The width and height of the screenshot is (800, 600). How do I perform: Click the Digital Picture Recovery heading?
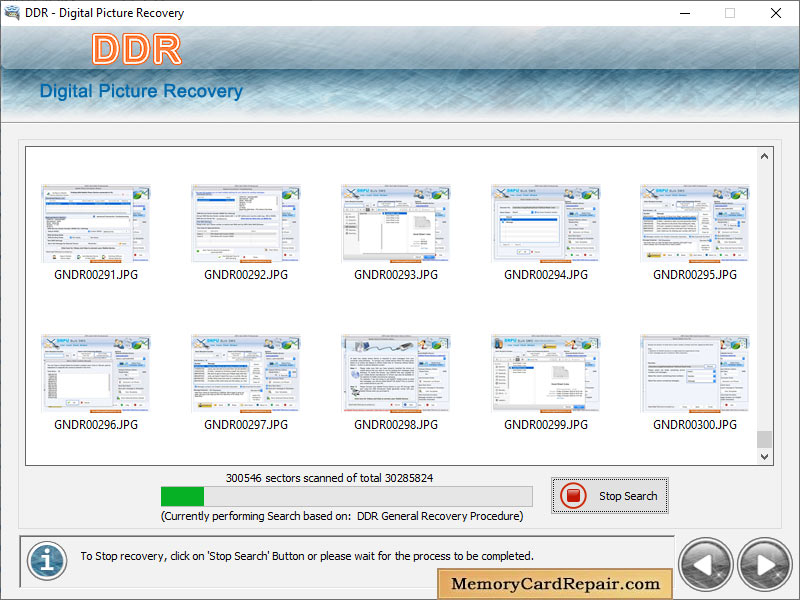(x=141, y=91)
